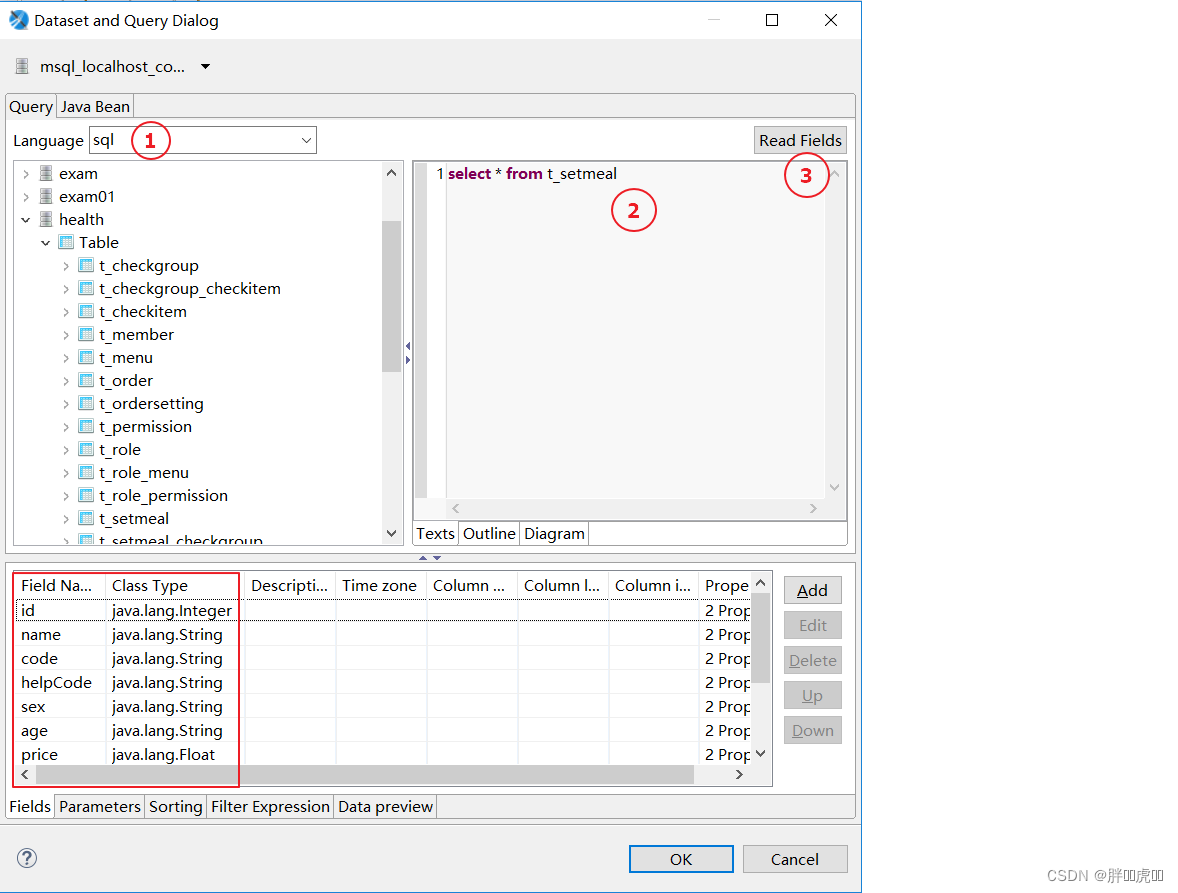Expand the t_checkgroup table node
The height and width of the screenshot is (893, 1178).
[66, 266]
